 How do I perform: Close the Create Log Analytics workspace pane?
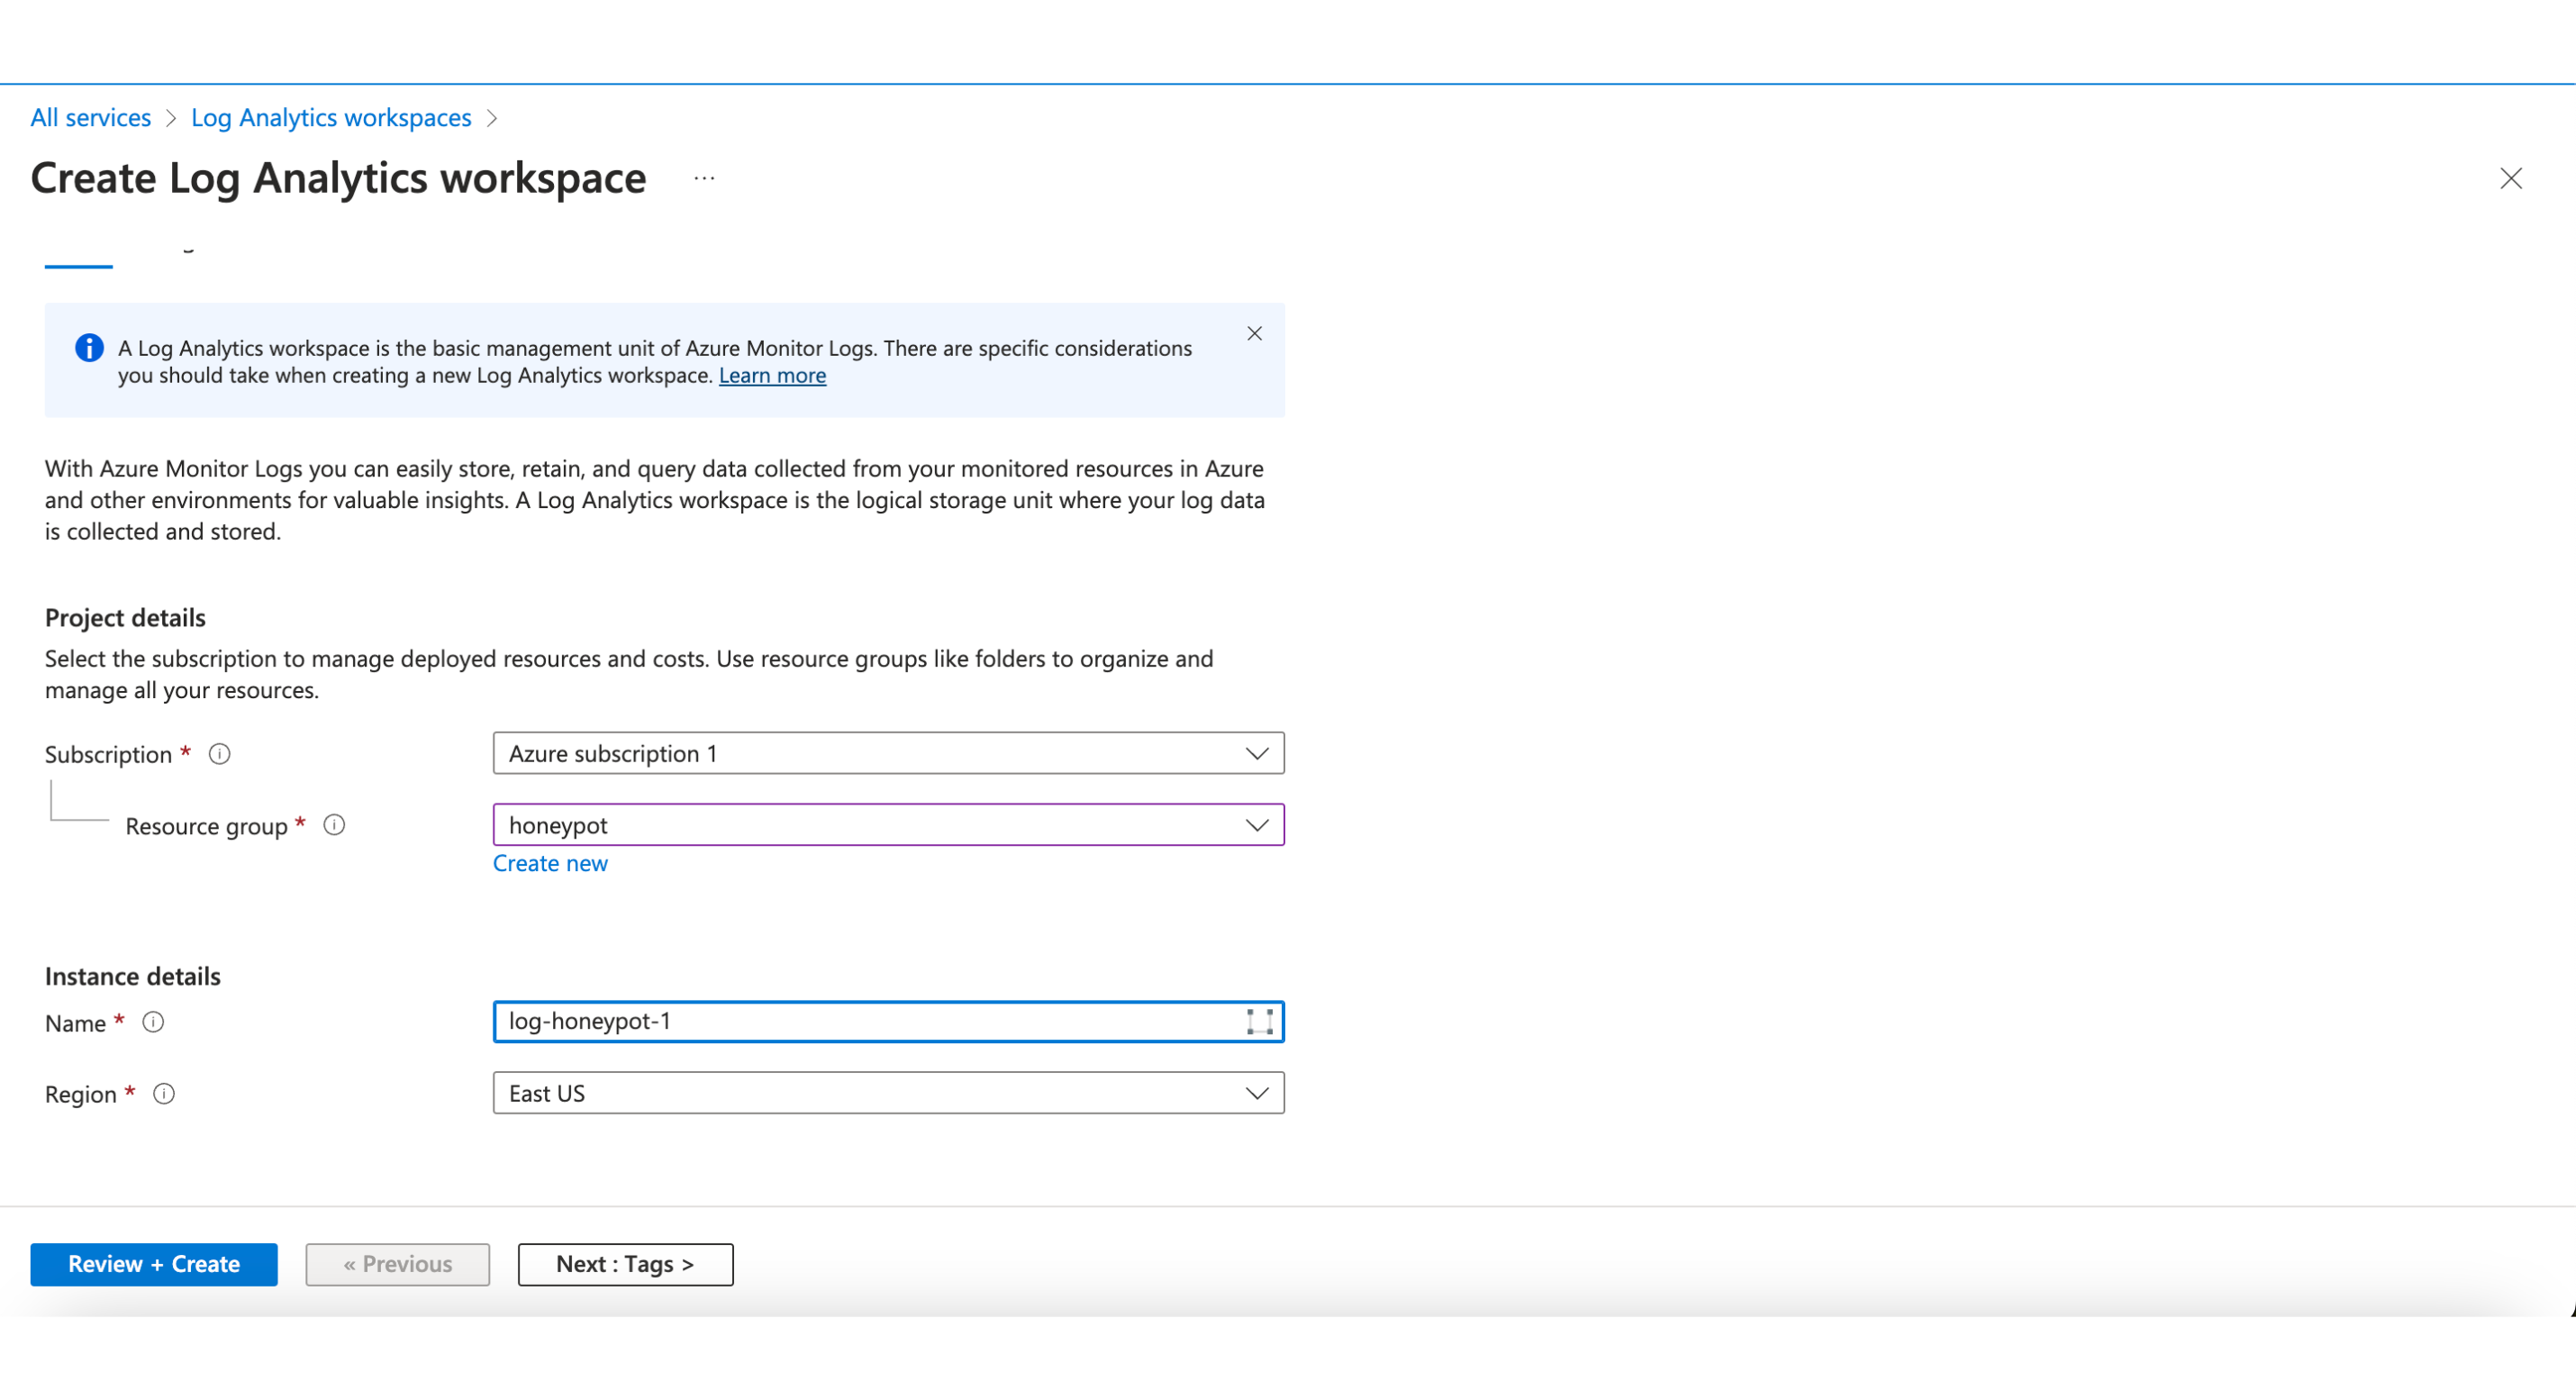[2510, 179]
